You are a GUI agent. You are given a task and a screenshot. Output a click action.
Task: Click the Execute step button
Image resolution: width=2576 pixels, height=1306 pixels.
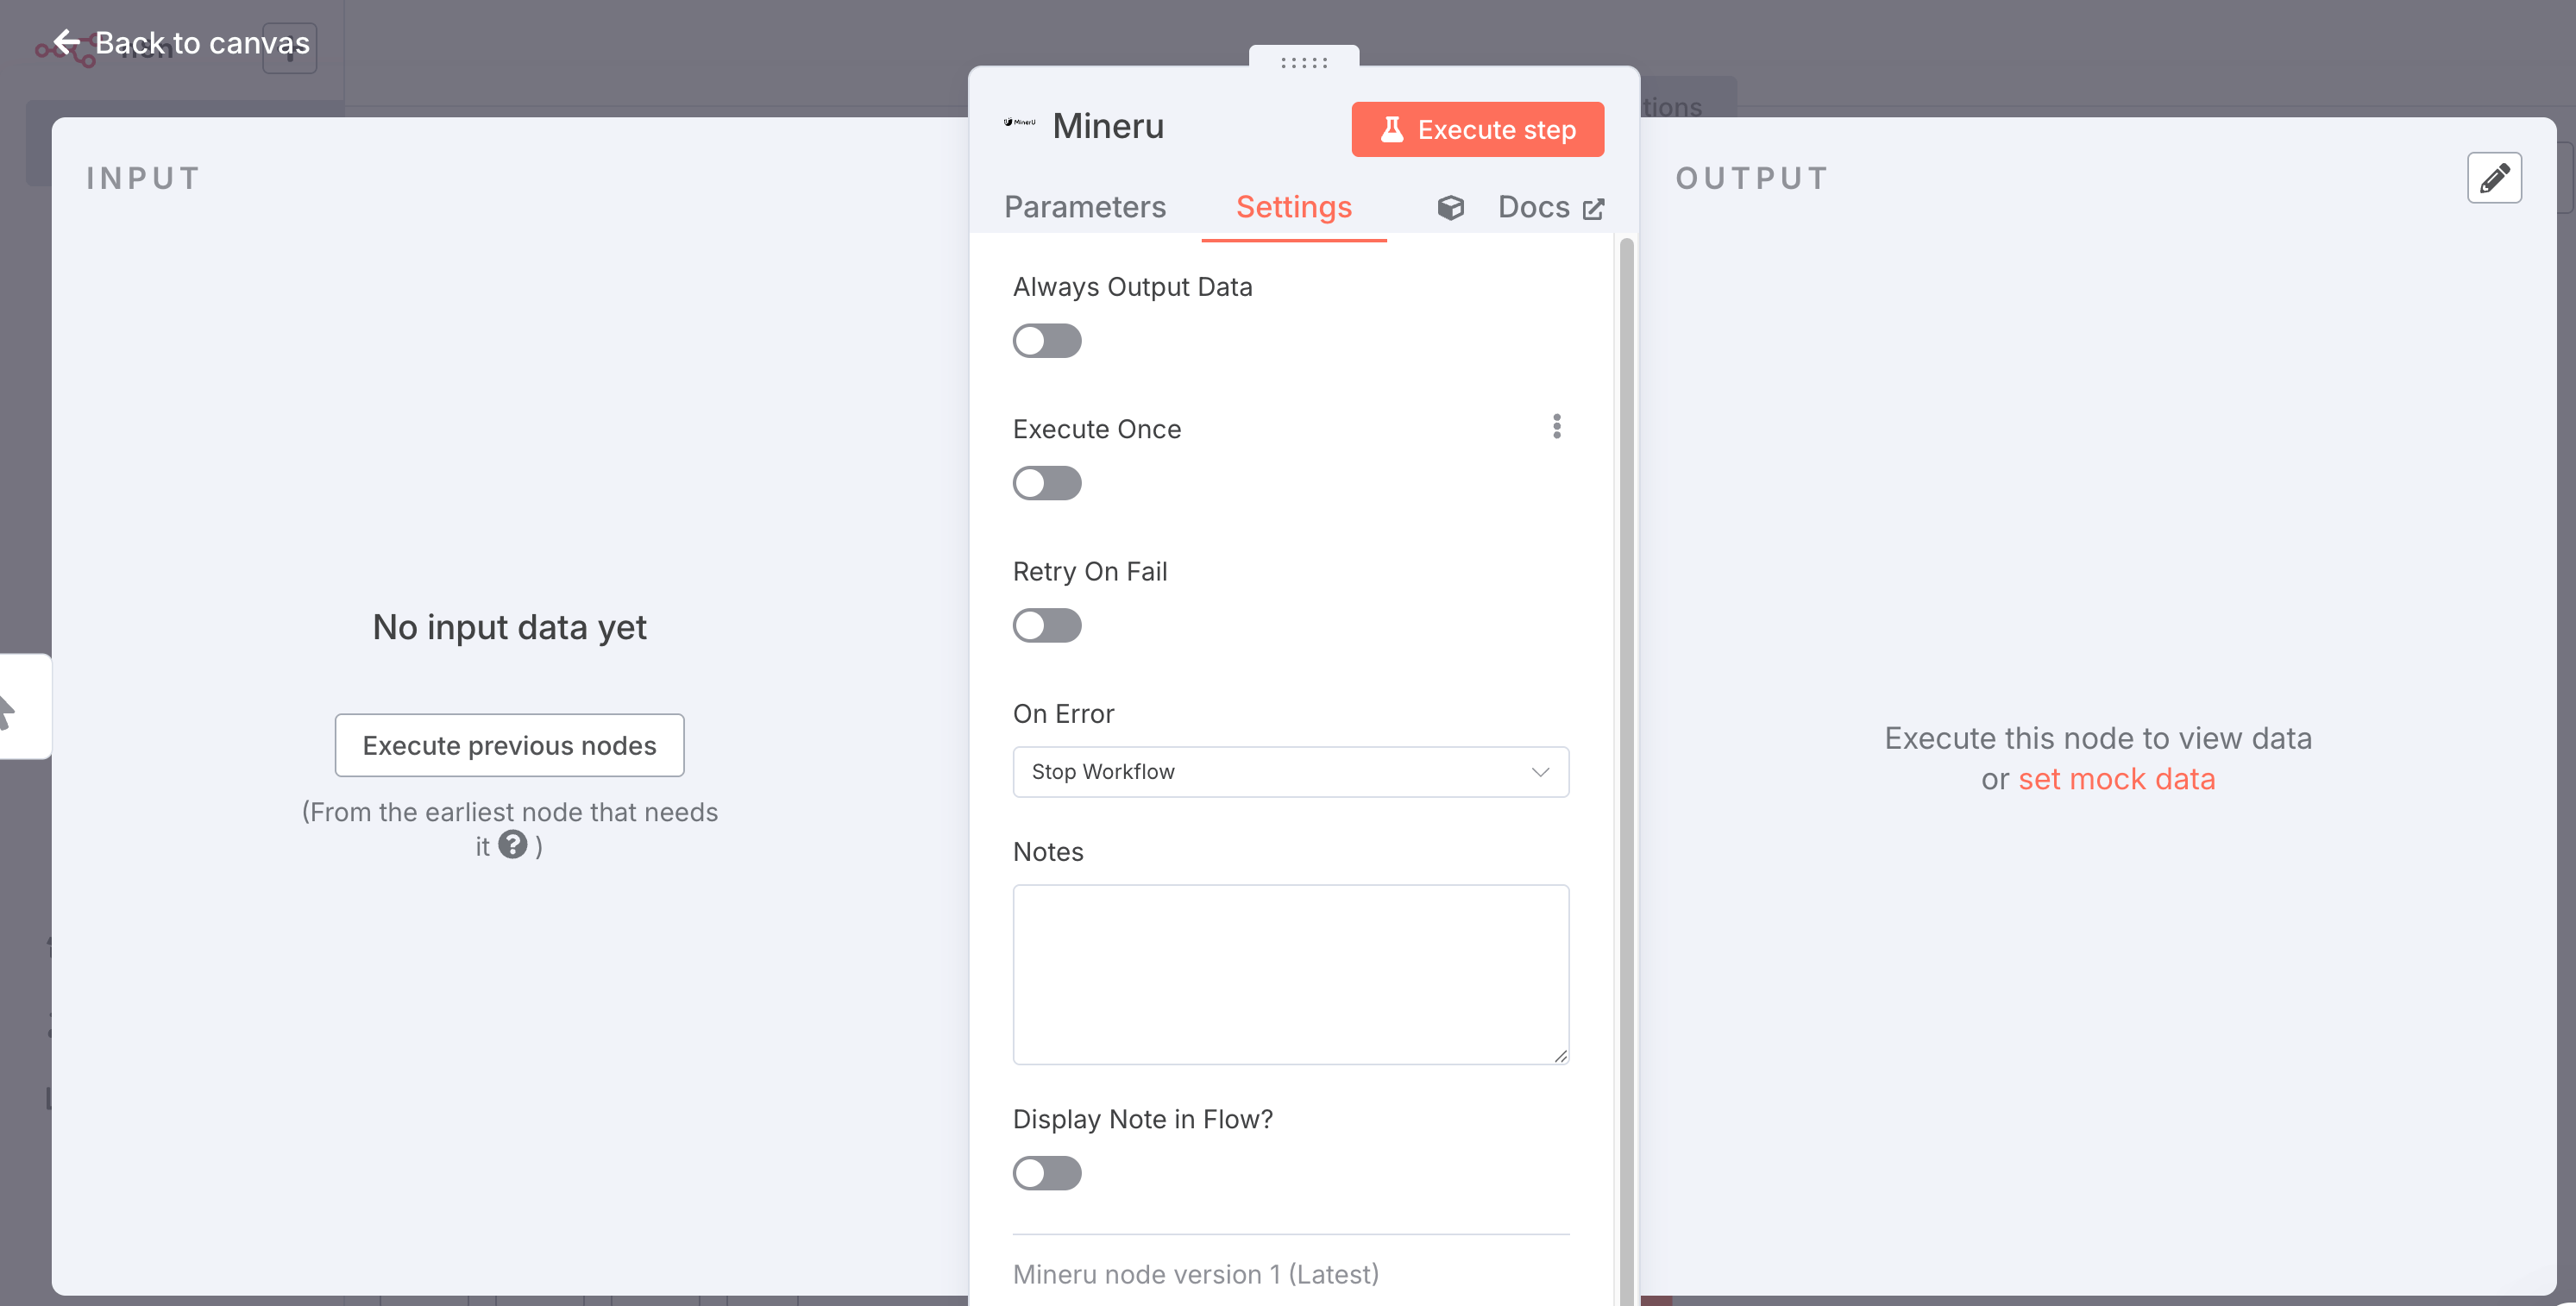[x=1477, y=130]
